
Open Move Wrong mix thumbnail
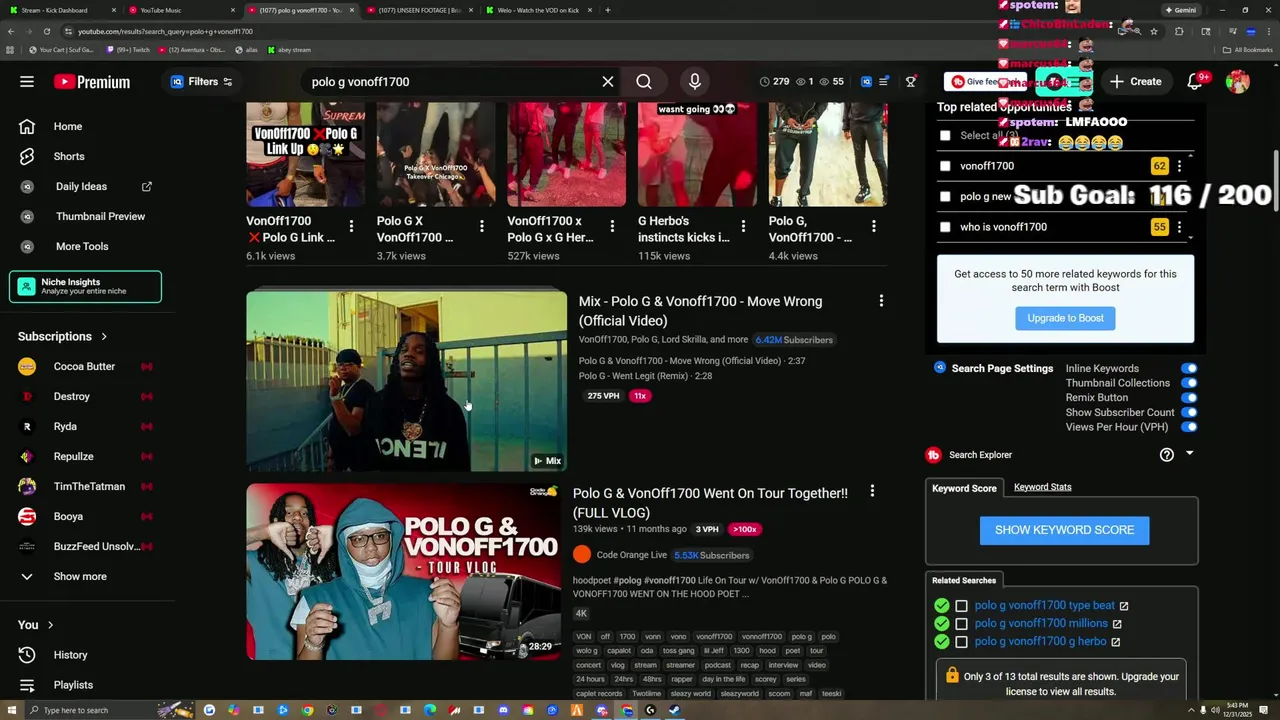[x=407, y=381]
